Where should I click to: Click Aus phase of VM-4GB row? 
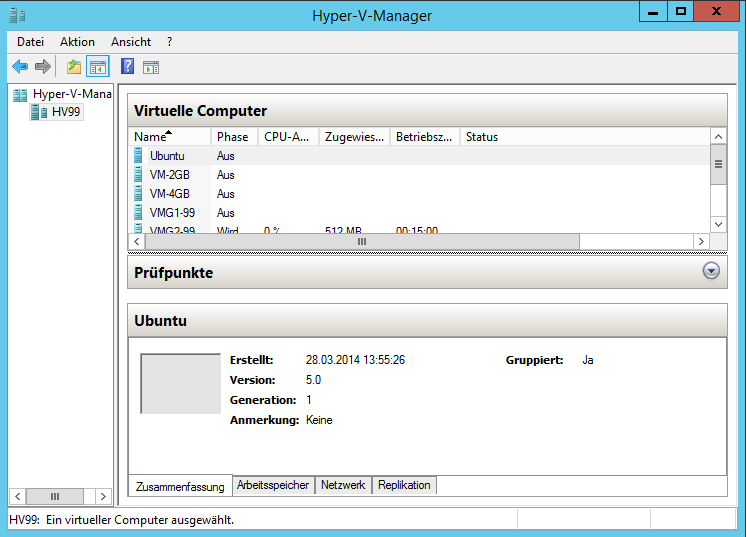[226, 194]
